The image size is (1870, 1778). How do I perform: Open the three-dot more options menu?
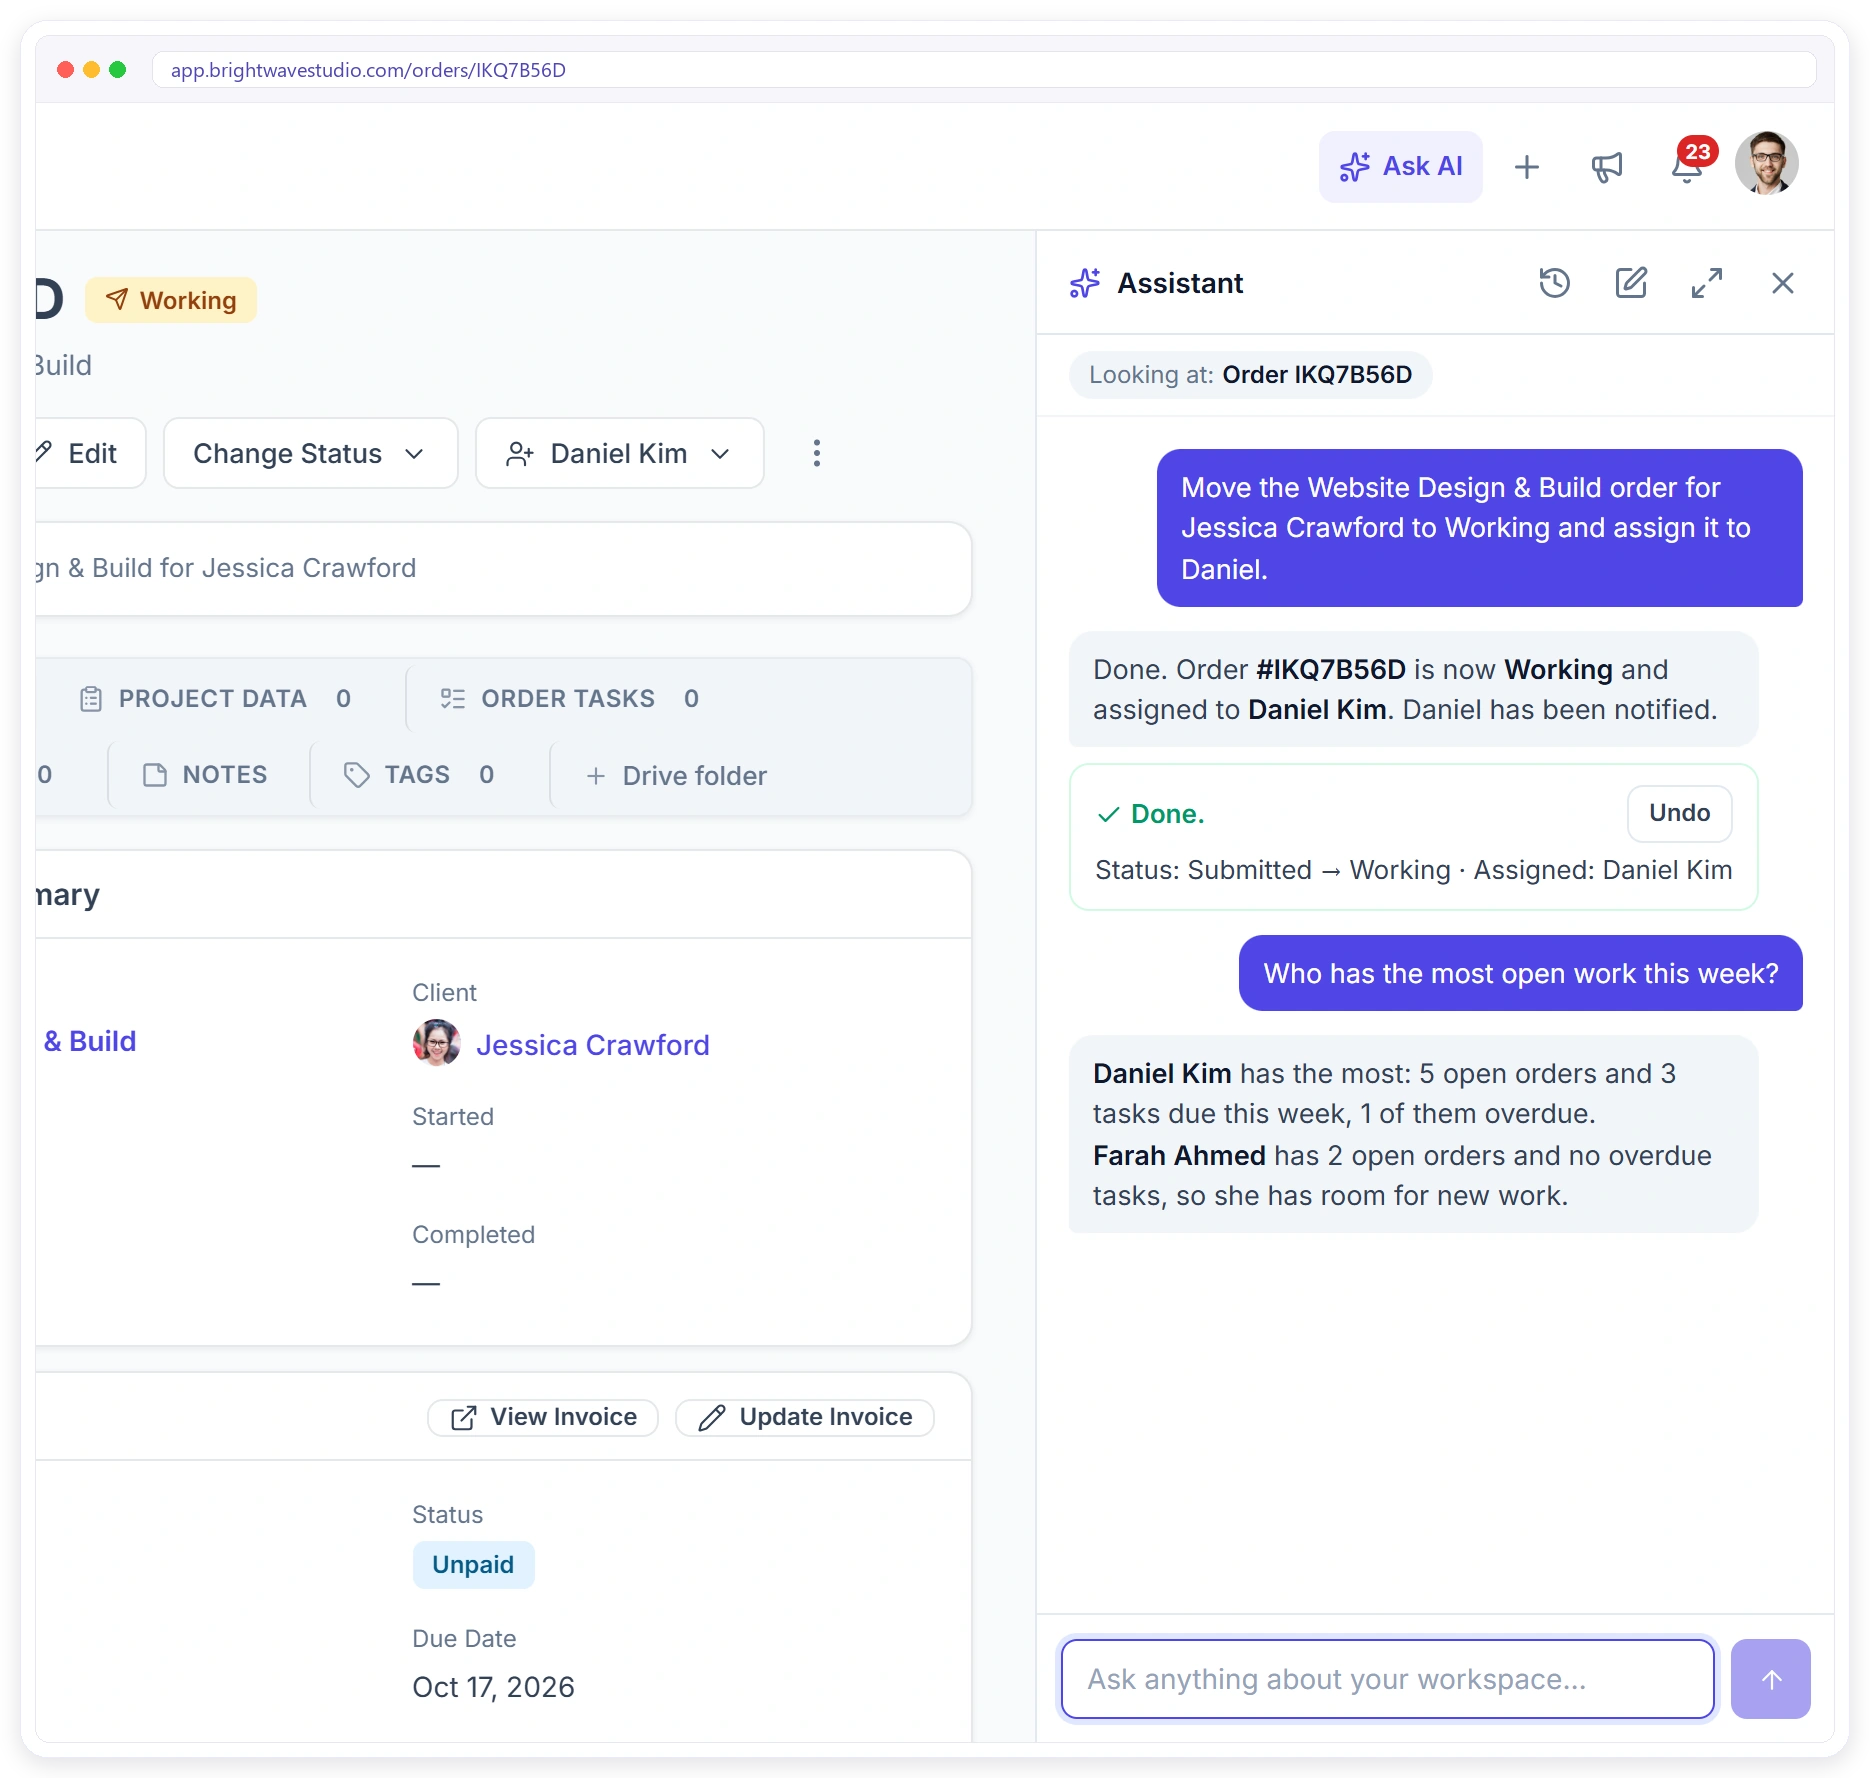pyautogui.click(x=817, y=453)
